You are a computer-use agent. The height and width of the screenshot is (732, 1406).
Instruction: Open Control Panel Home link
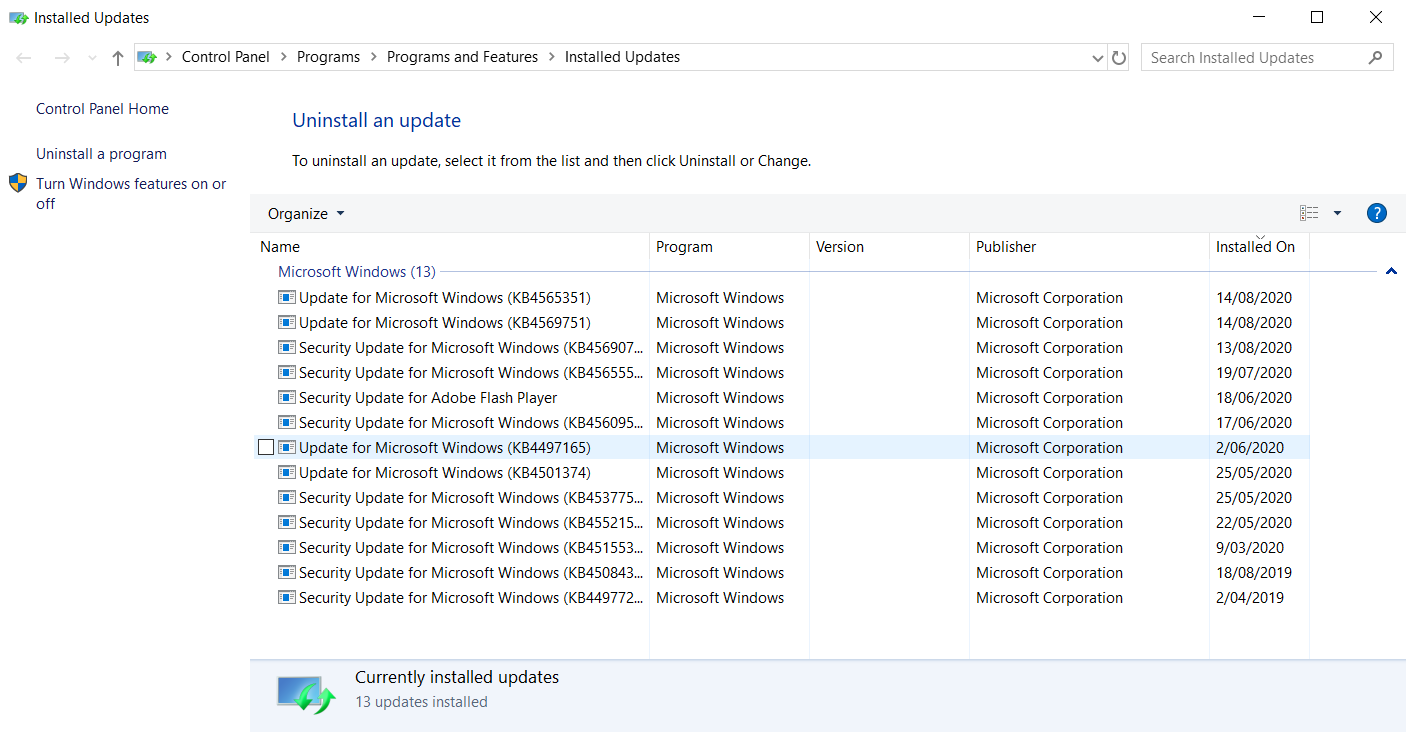[x=102, y=109]
